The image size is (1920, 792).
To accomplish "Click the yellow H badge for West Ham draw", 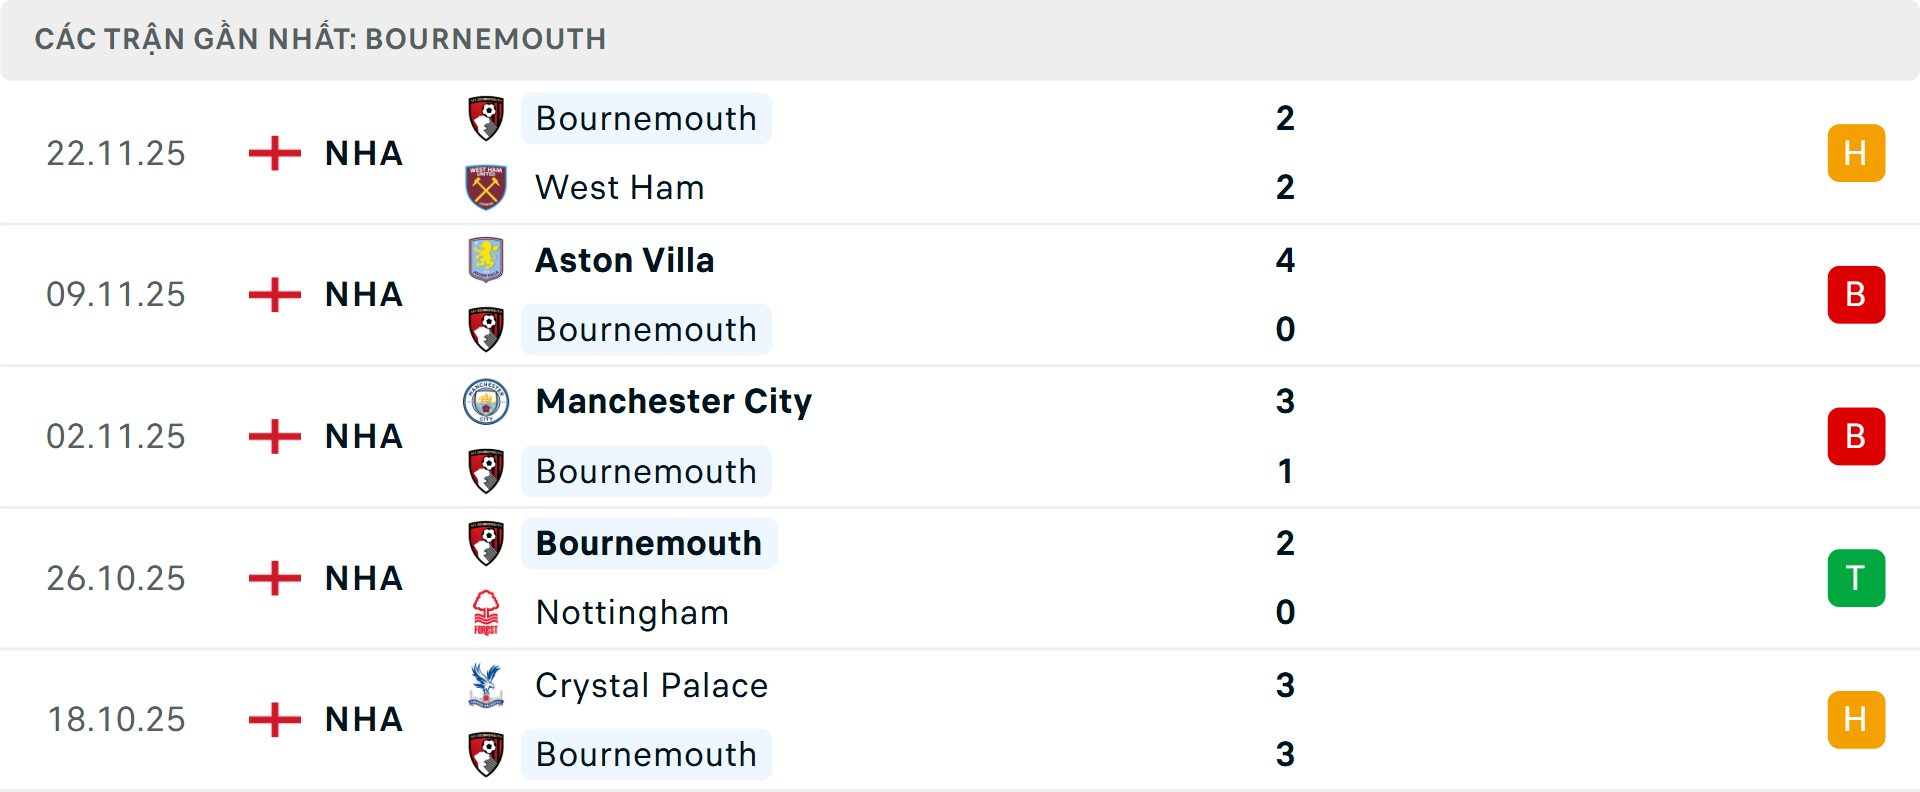I will [1856, 152].
